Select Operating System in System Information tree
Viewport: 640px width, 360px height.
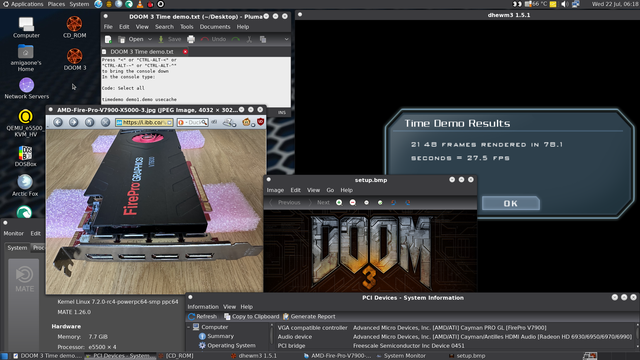[x=227, y=345]
